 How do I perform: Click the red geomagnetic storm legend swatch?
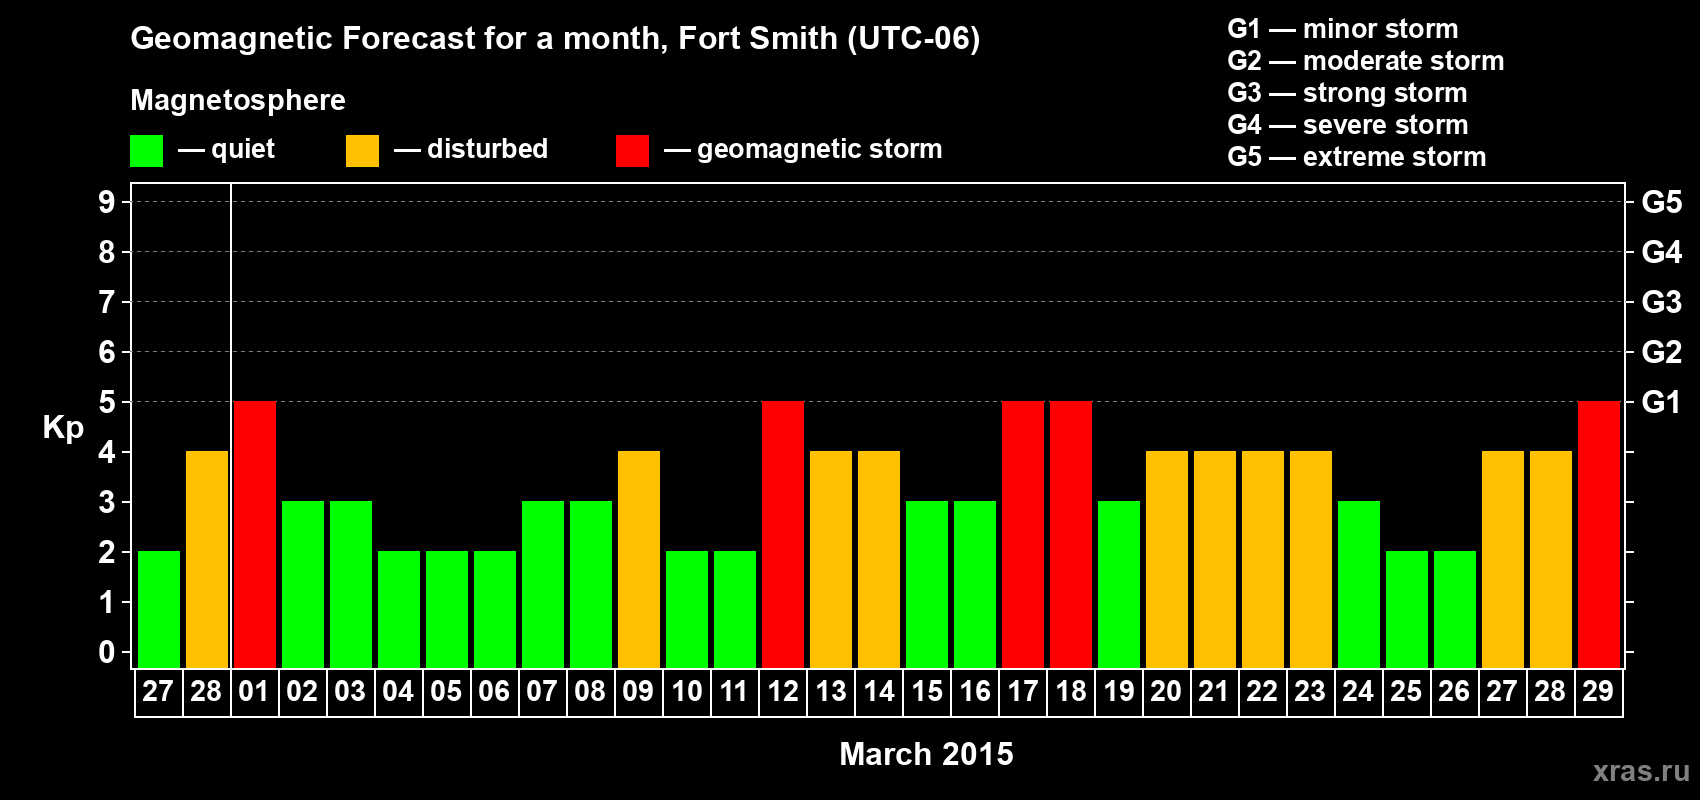(633, 151)
